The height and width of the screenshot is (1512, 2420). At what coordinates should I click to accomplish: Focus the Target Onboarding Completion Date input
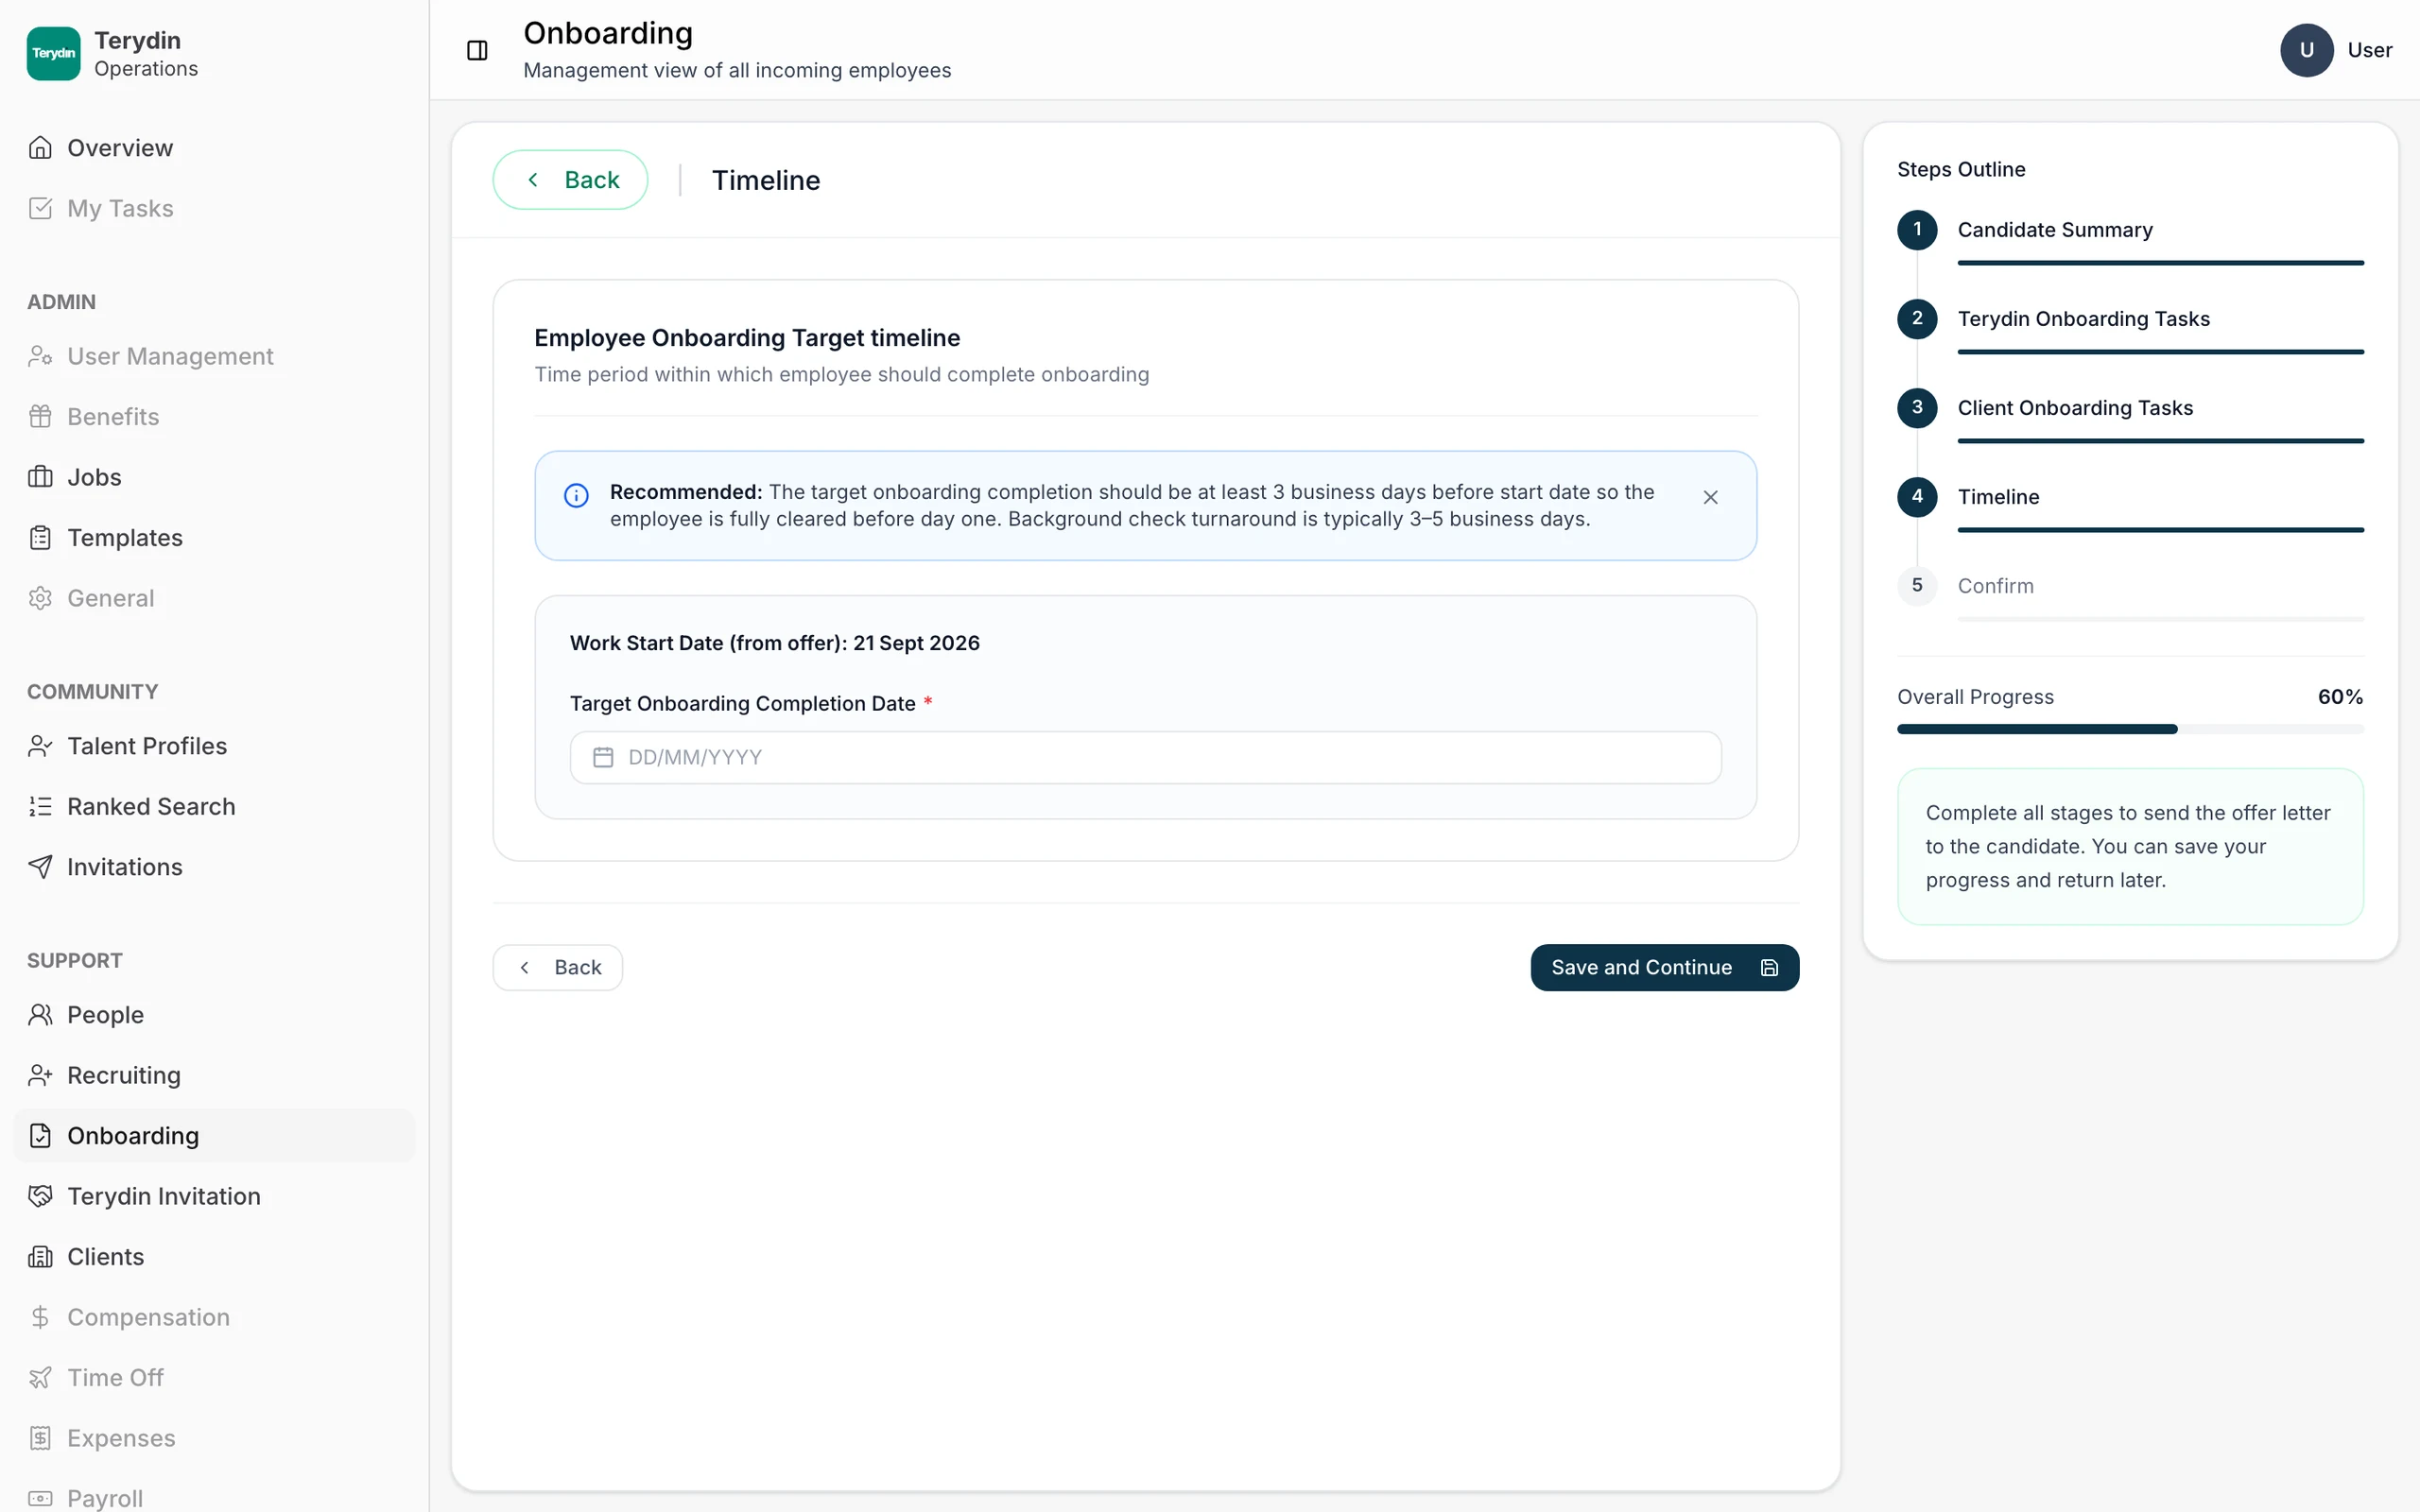(x=1145, y=757)
